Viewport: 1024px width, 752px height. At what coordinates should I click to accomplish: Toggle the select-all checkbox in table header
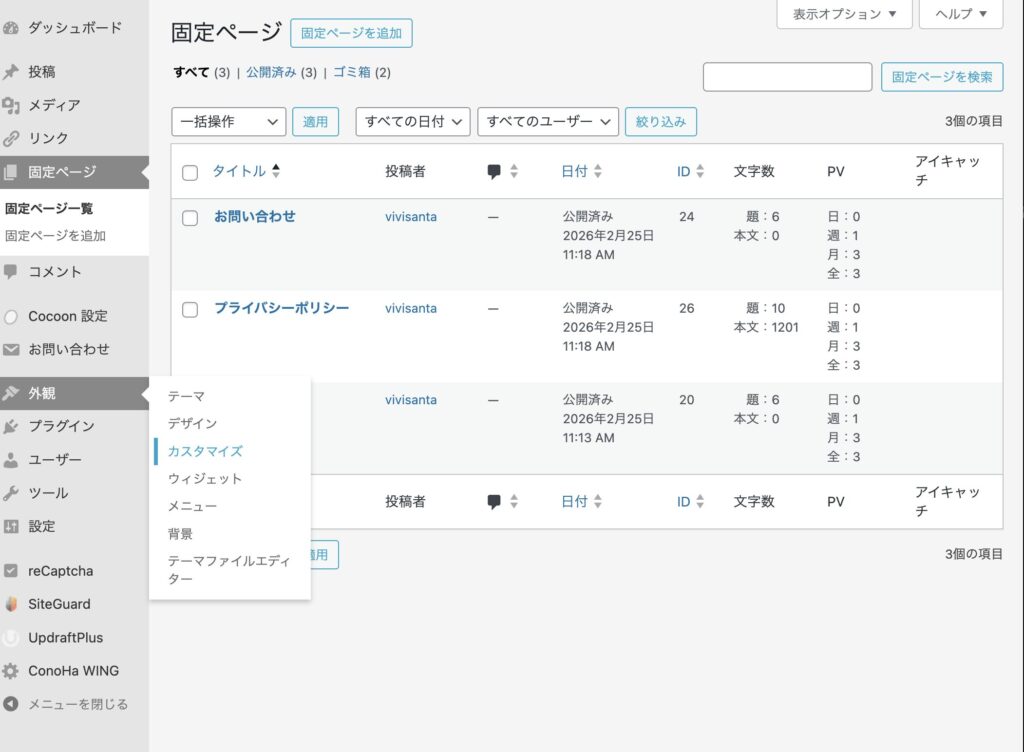(x=190, y=173)
